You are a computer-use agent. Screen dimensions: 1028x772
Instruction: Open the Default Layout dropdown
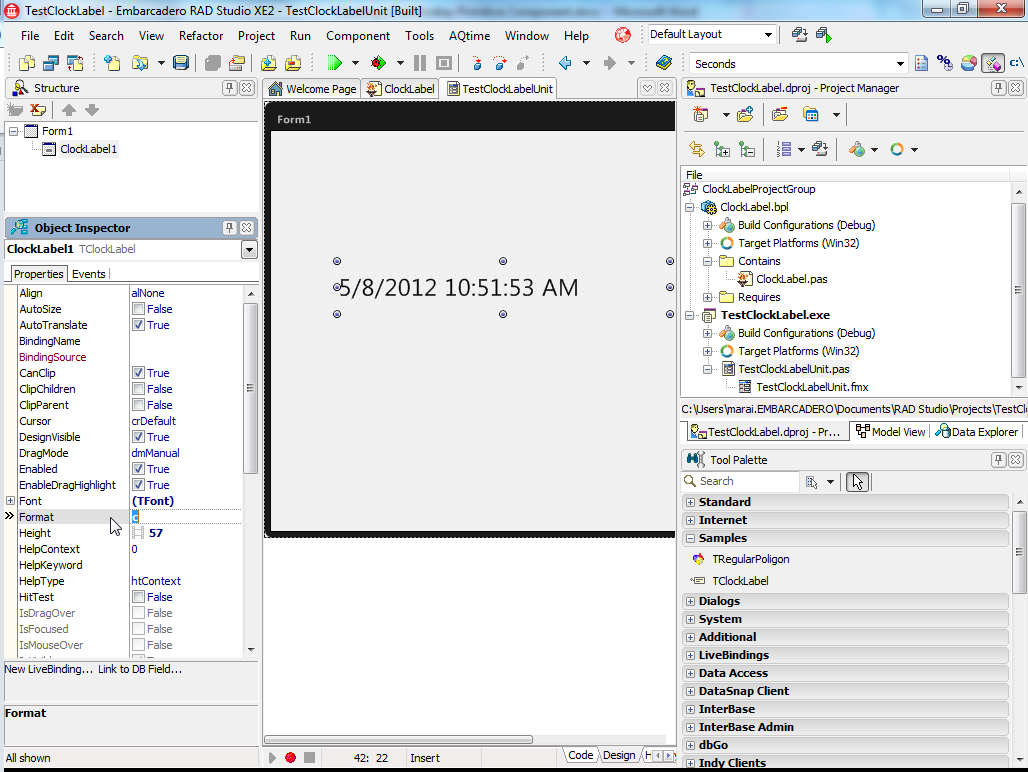(x=769, y=33)
